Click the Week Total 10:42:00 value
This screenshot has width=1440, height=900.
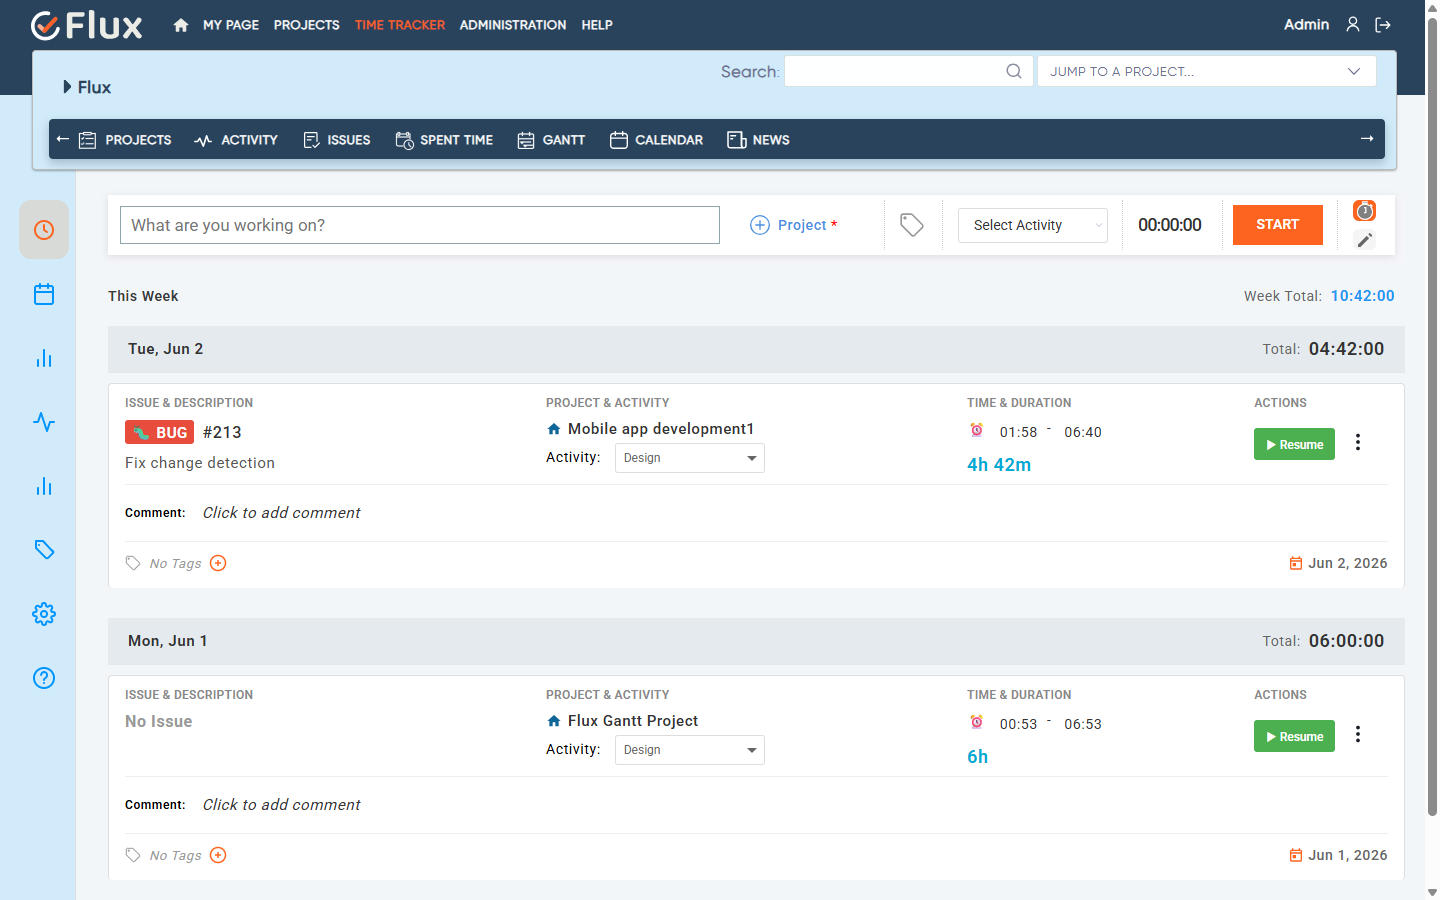[1362, 296]
